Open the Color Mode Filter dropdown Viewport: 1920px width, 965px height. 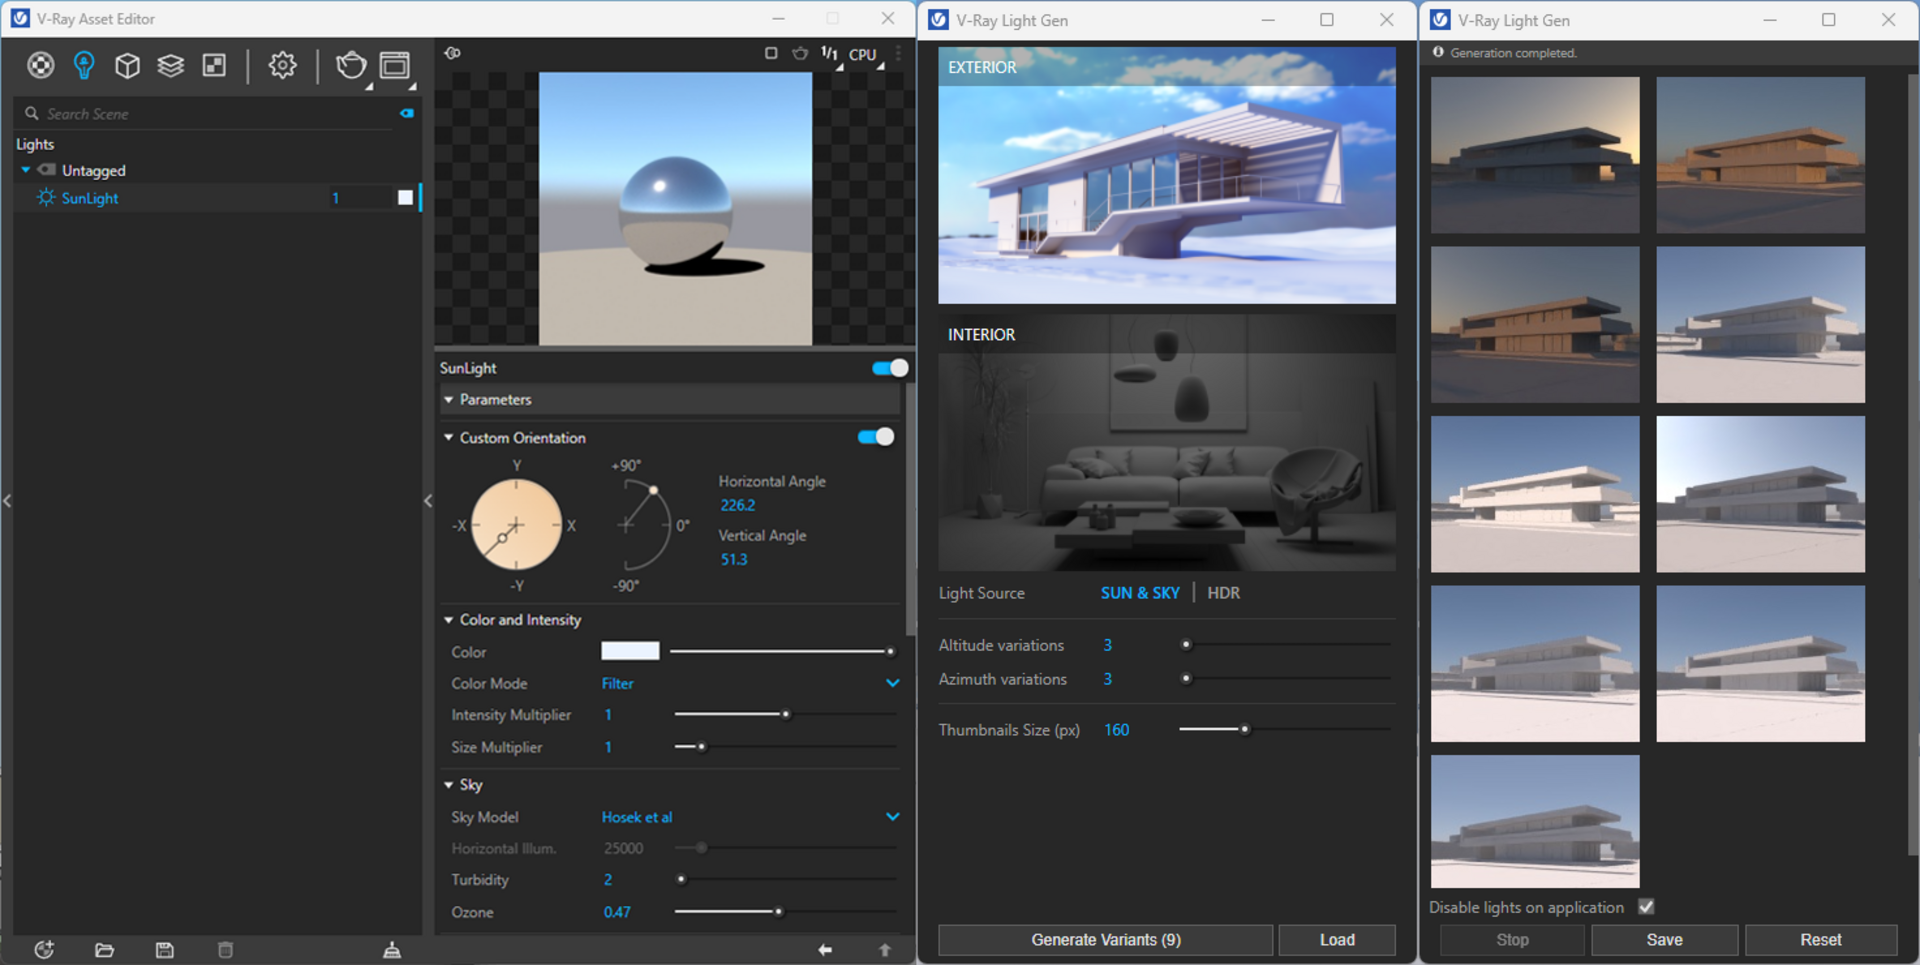[x=751, y=683]
